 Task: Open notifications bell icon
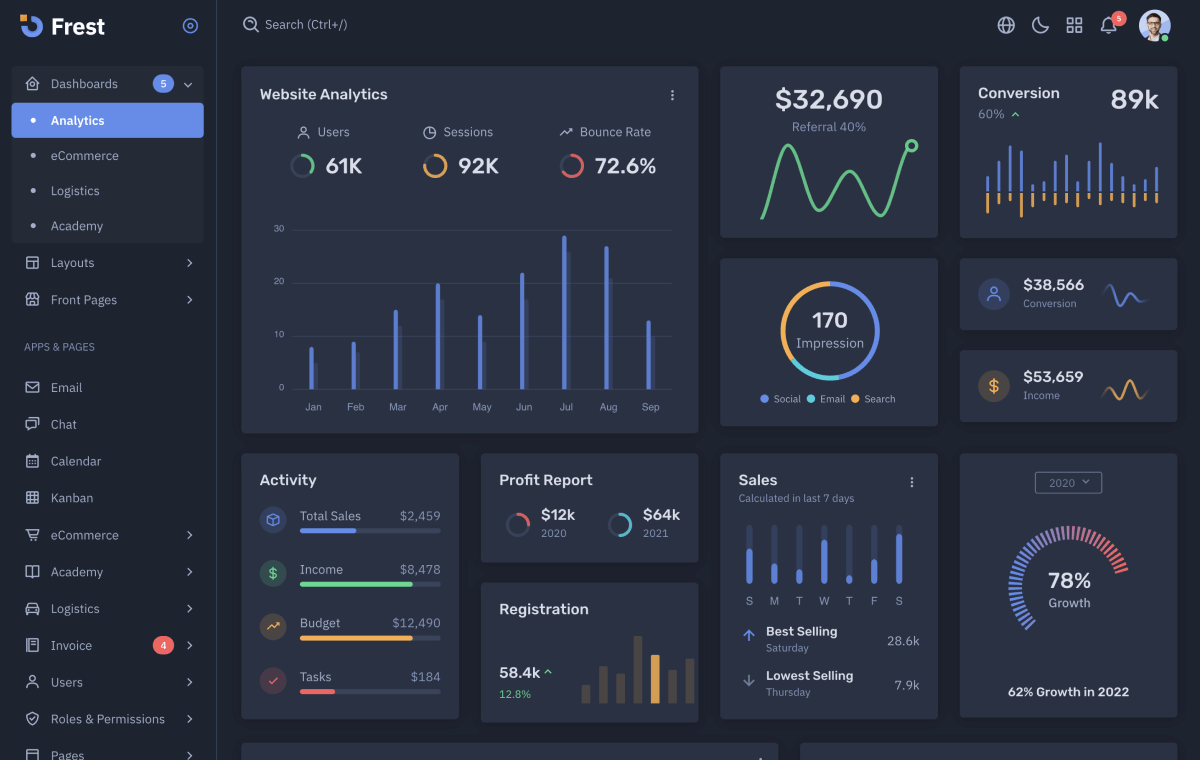pyautogui.click(x=1109, y=25)
